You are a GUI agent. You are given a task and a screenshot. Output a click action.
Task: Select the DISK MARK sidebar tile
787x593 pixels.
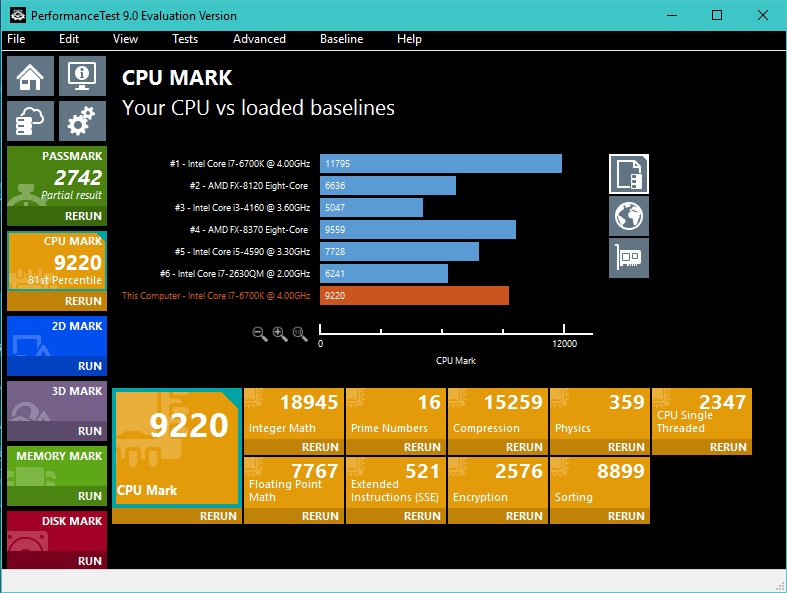pyautogui.click(x=57, y=531)
